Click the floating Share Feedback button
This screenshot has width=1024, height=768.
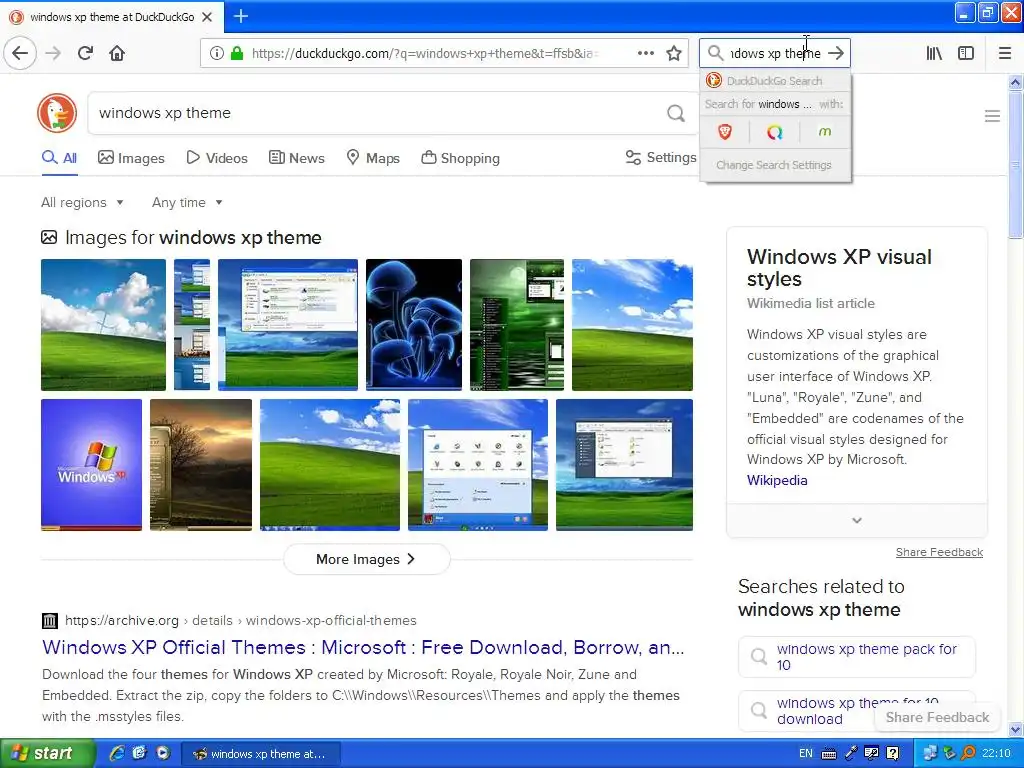point(937,718)
